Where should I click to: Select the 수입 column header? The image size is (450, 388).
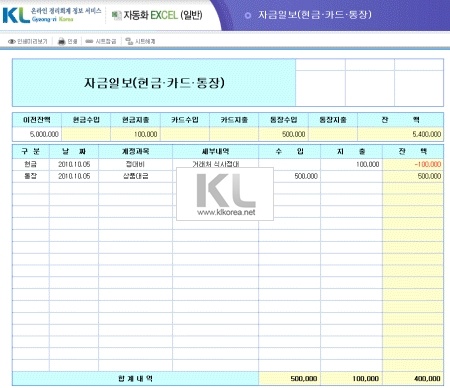(290, 151)
